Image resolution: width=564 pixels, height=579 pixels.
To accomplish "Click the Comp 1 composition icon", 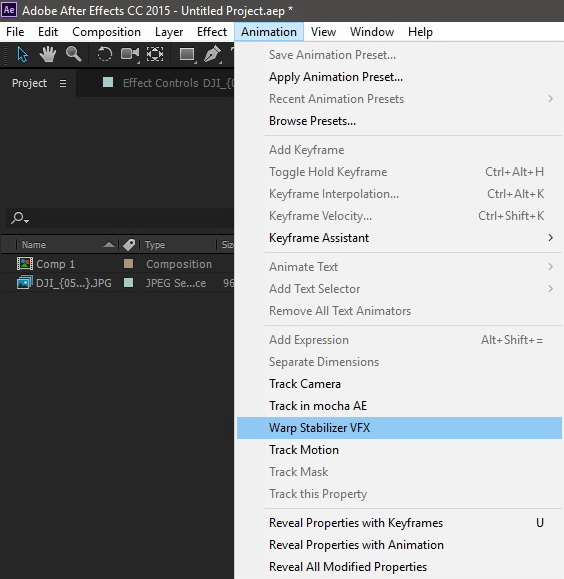I will 25,264.
